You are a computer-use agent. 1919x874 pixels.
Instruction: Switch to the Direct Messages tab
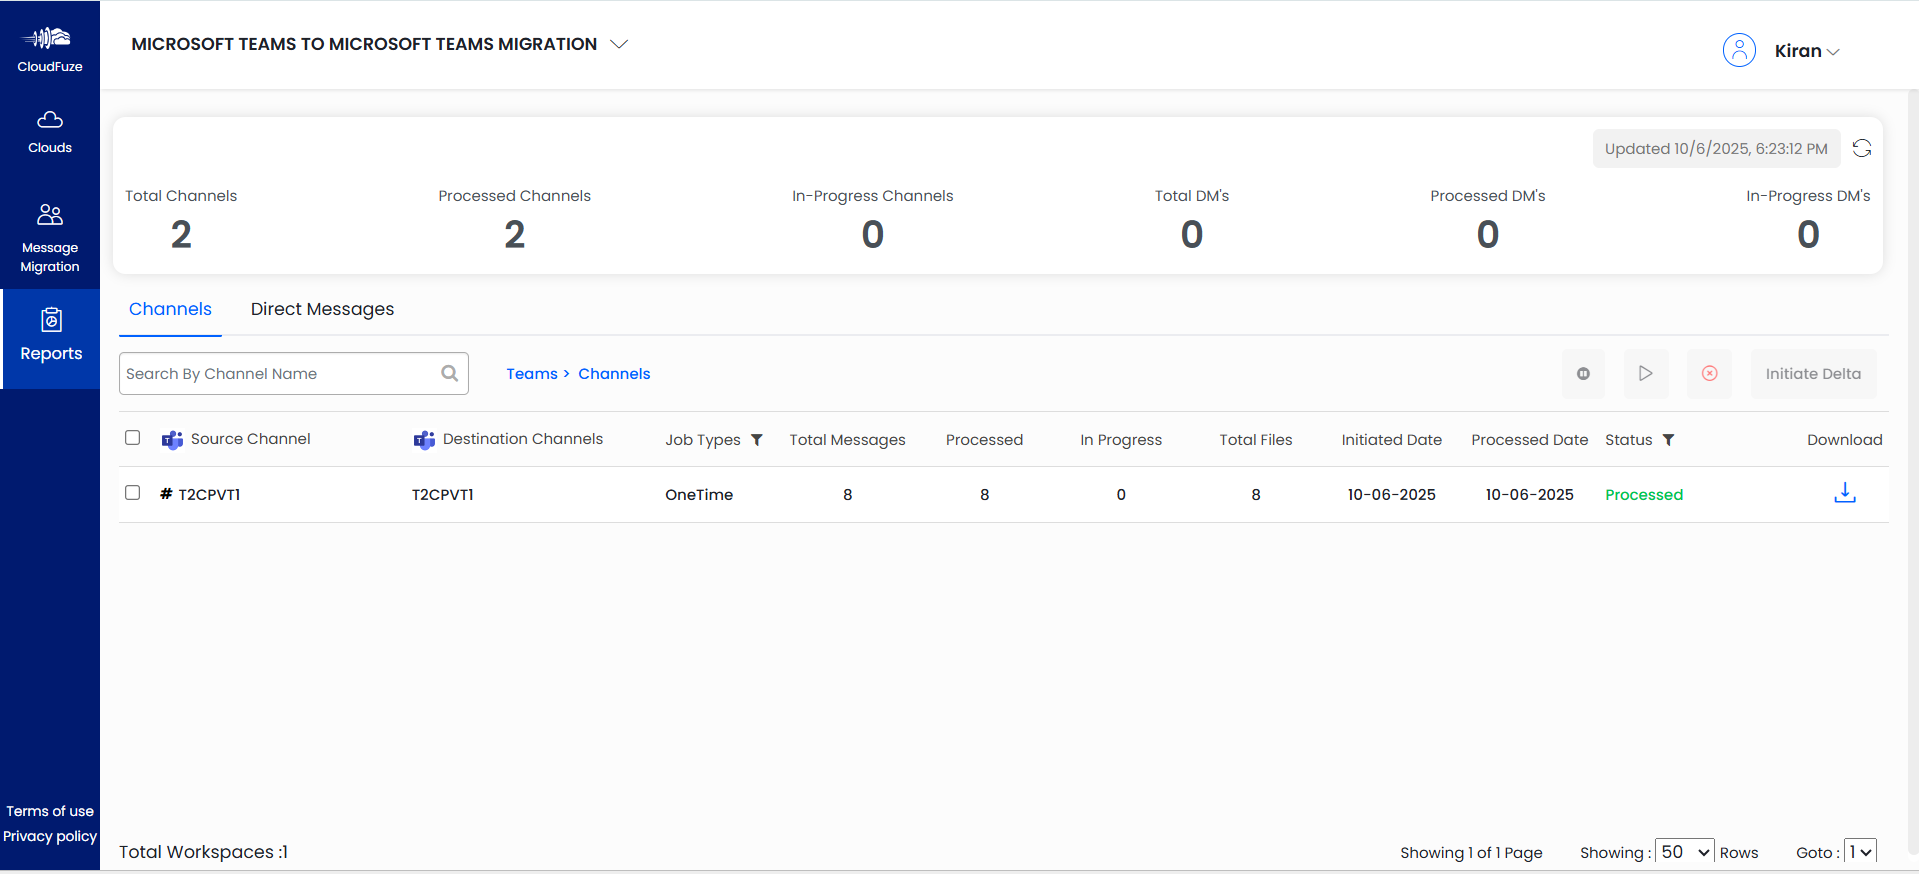(322, 309)
